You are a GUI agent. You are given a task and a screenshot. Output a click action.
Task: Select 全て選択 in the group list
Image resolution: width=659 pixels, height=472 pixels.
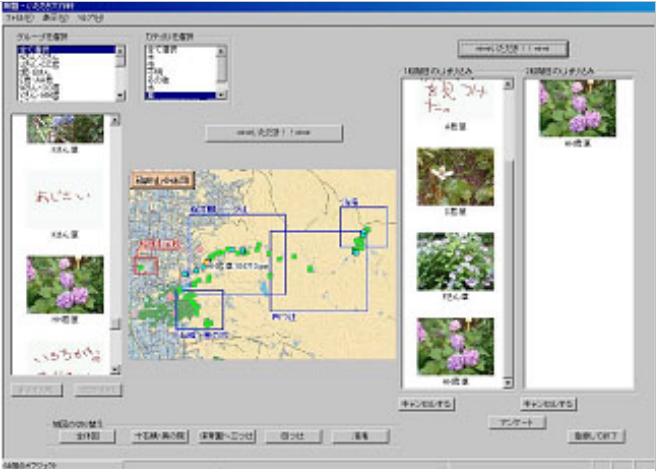click(x=66, y=50)
